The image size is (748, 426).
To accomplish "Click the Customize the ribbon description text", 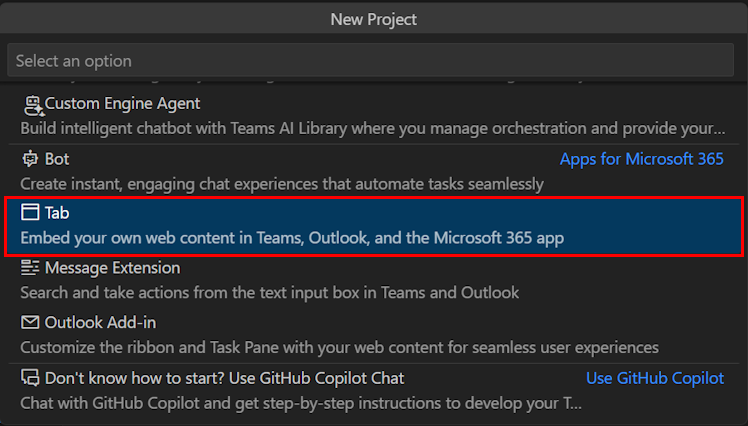I will tap(339, 348).
